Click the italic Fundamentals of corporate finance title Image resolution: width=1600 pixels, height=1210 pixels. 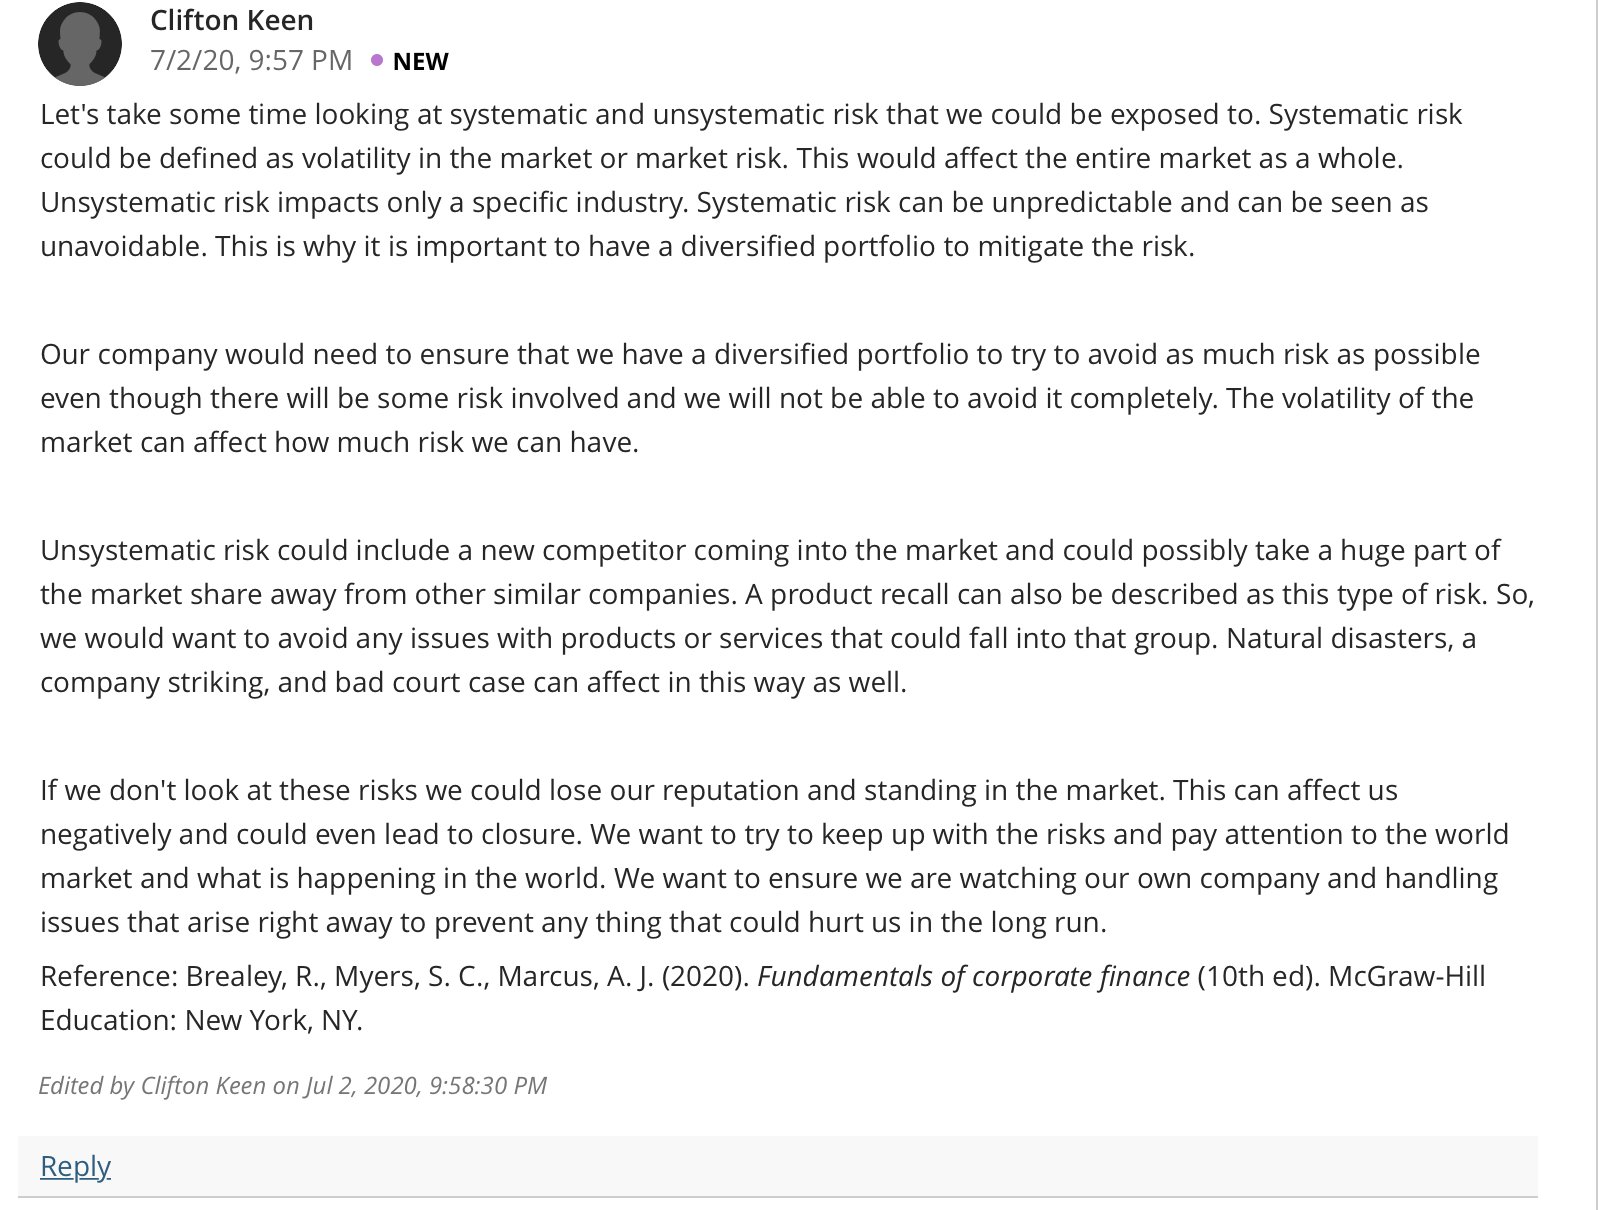[x=973, y=977]
